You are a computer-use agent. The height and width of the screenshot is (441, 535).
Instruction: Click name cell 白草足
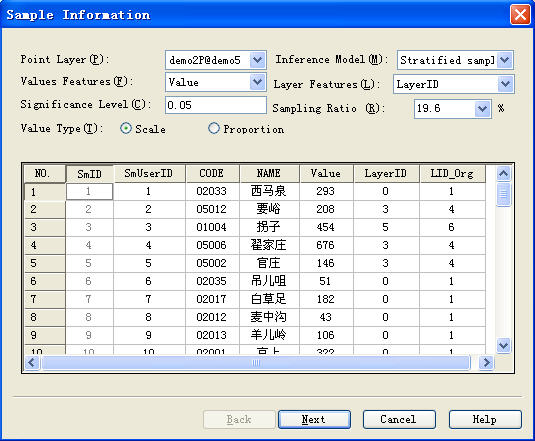pos(269,299)
